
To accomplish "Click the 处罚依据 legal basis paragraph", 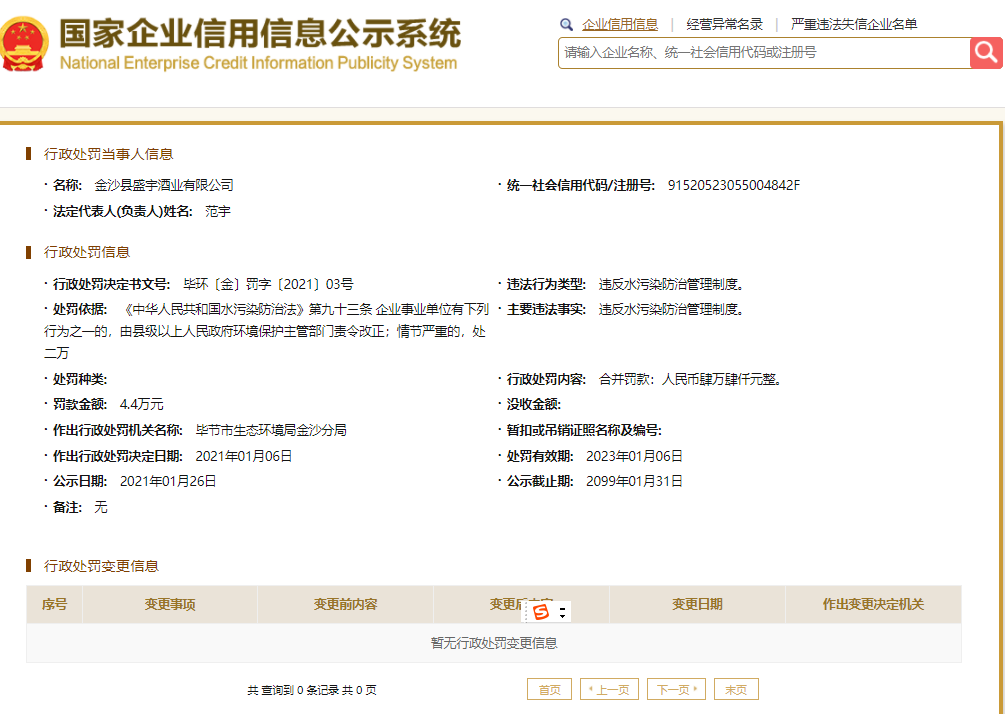I will click(267, 331).
